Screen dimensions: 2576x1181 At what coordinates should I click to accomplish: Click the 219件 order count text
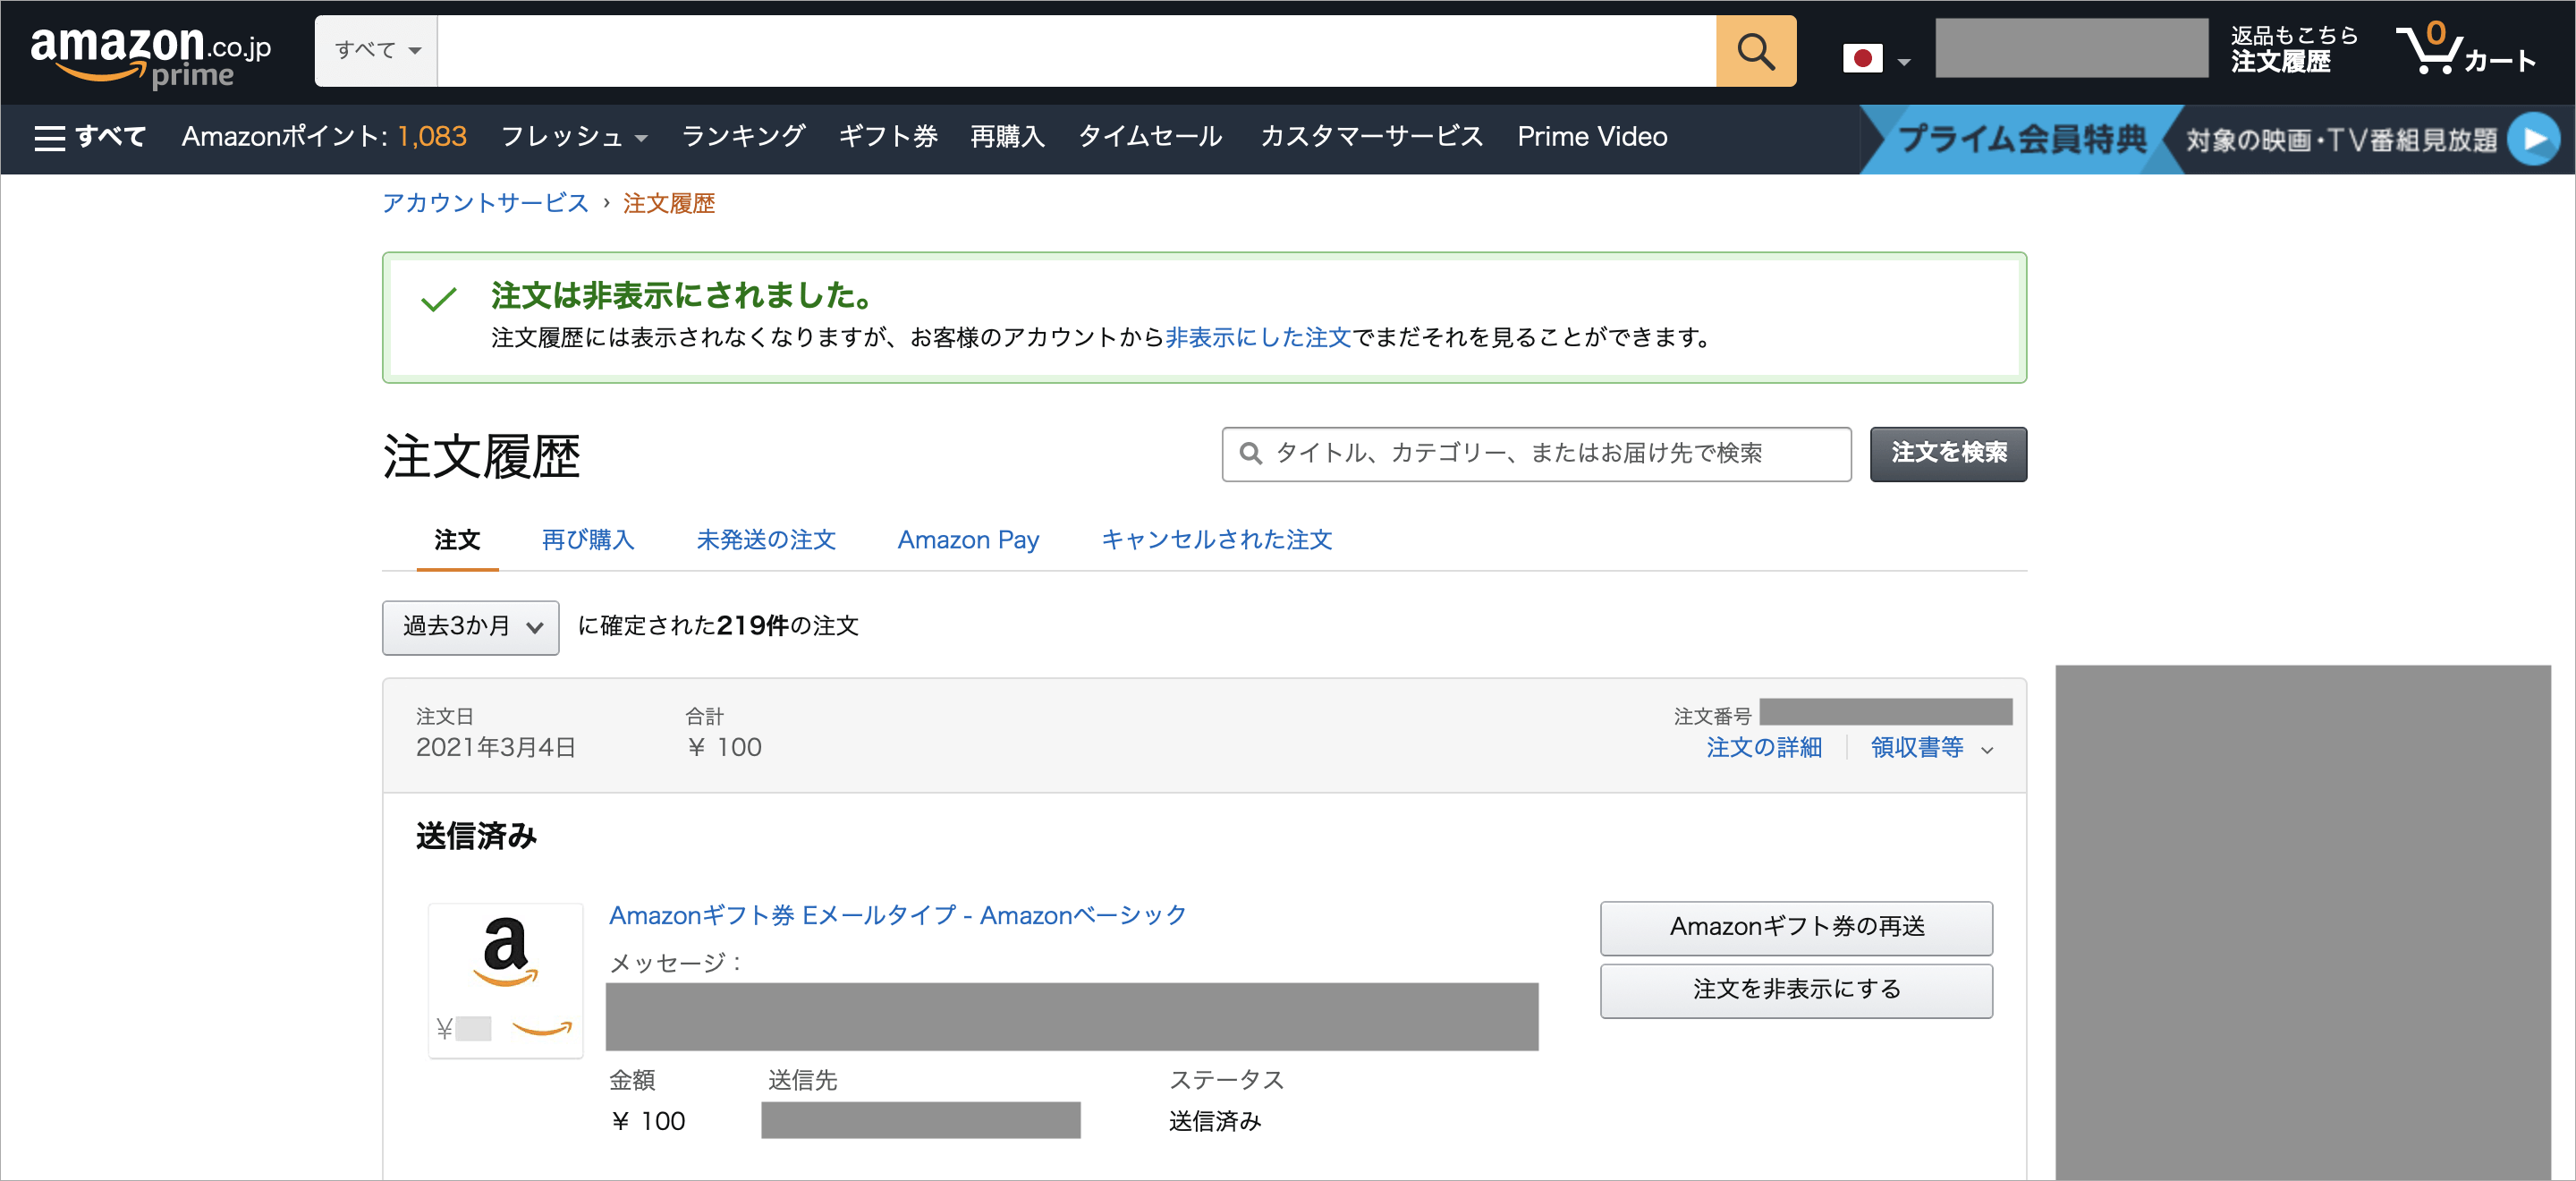(x=752, y=627)
